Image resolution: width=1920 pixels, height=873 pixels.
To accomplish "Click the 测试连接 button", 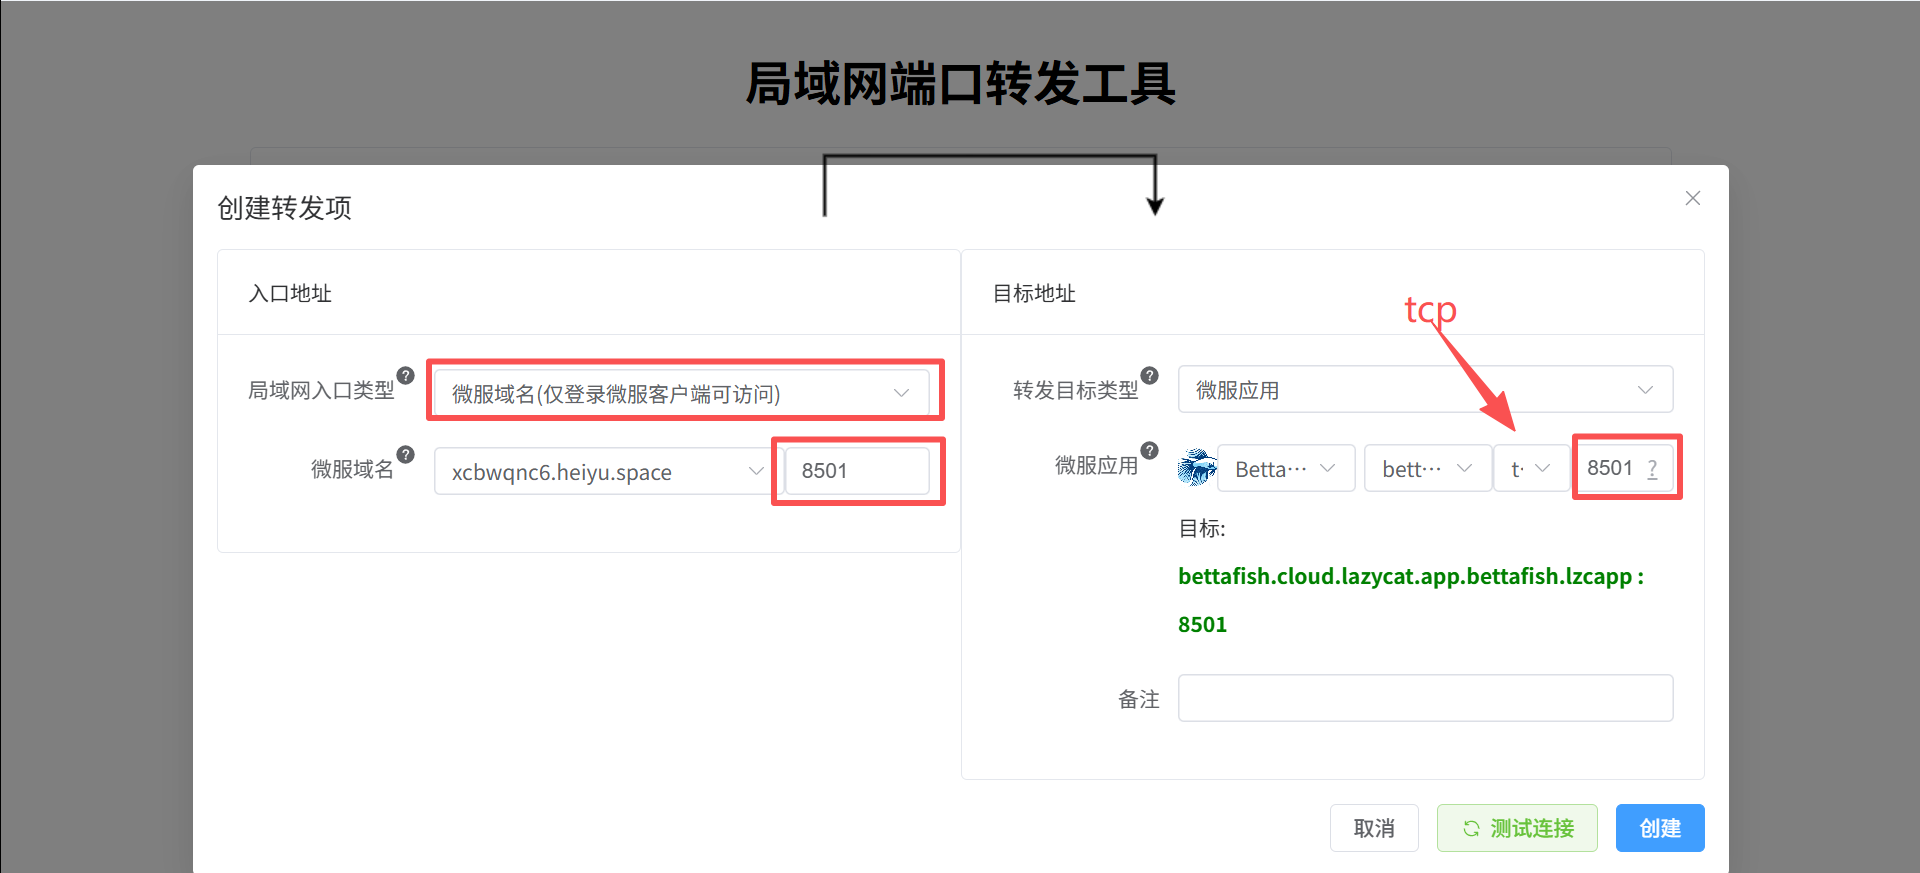I will click(x=1517, y=828).
